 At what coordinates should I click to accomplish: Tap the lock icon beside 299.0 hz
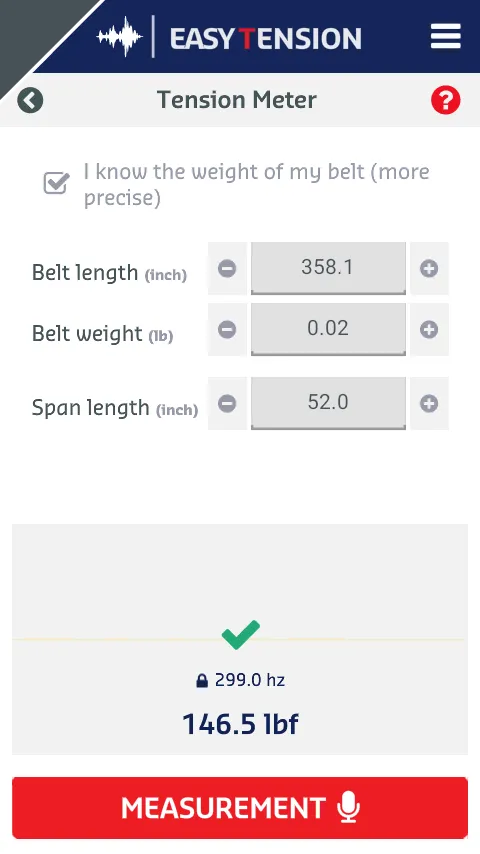click(202, 681)
